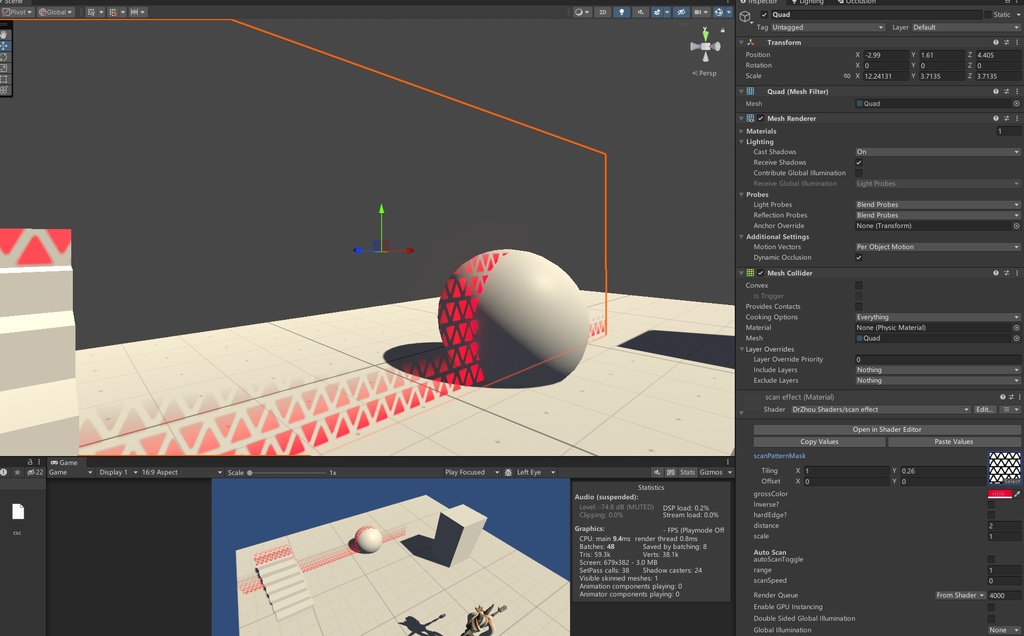The image size is (1024, 636).
Task: Click the Paste Values button
Action: coord(953,441)
